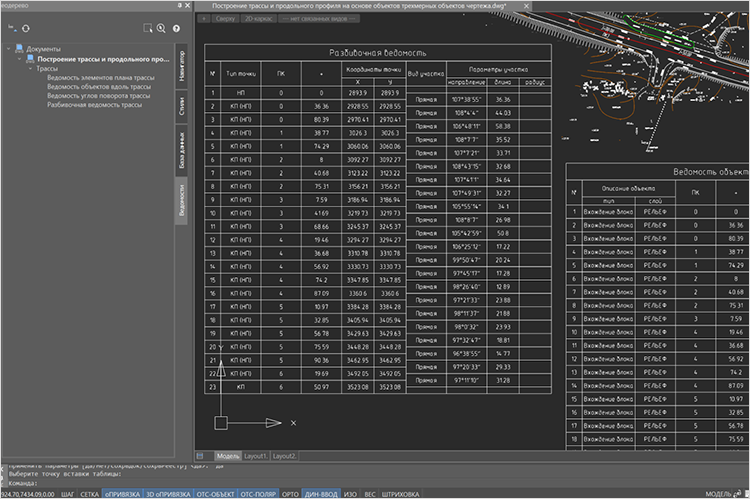This screenshot has height=499, width=750.
Task: Open the 2D-каркас visual style dropdown
Action: (x=258, y=18)
